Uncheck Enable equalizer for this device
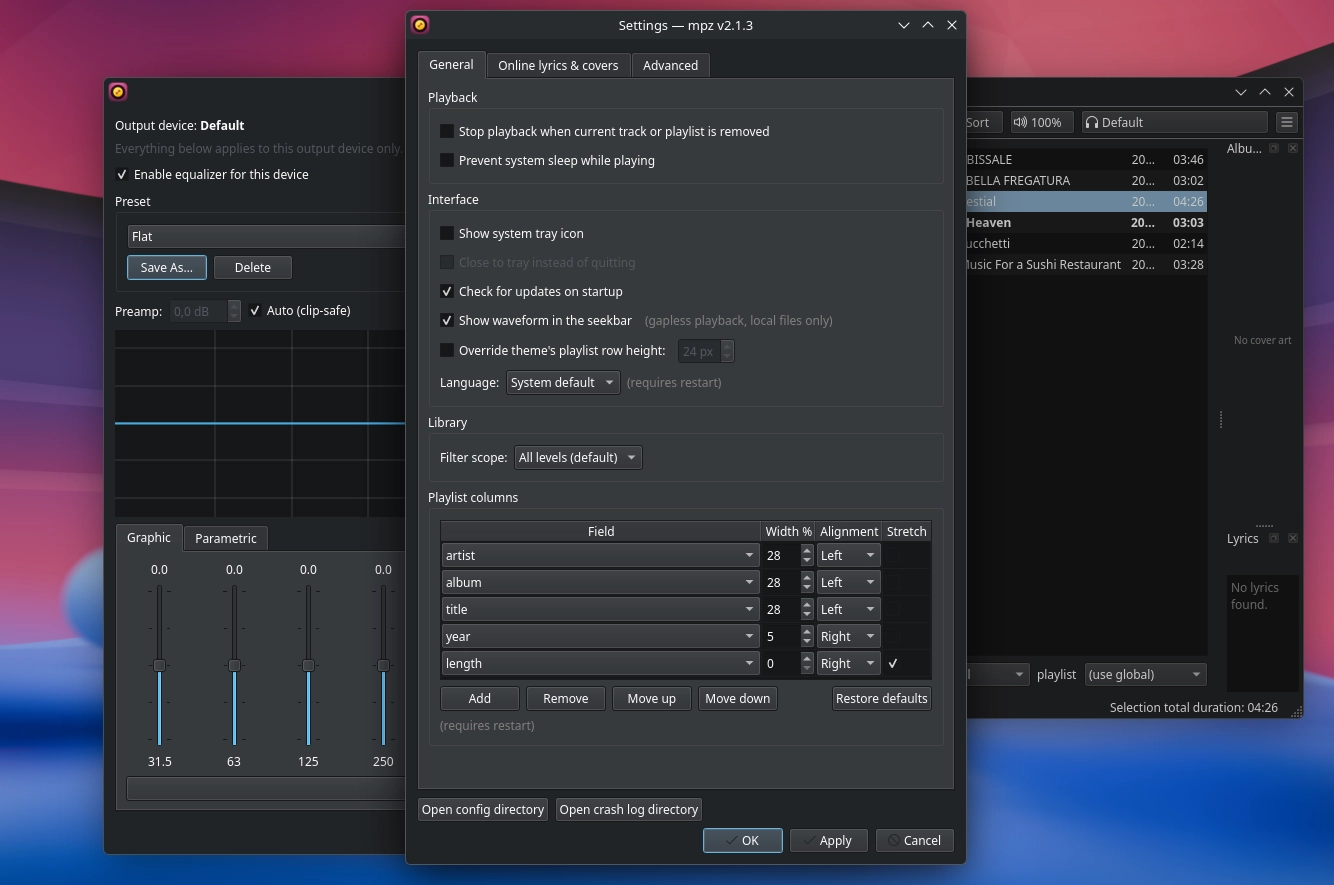The image size is (1334, 885). [x=122, y=174]
